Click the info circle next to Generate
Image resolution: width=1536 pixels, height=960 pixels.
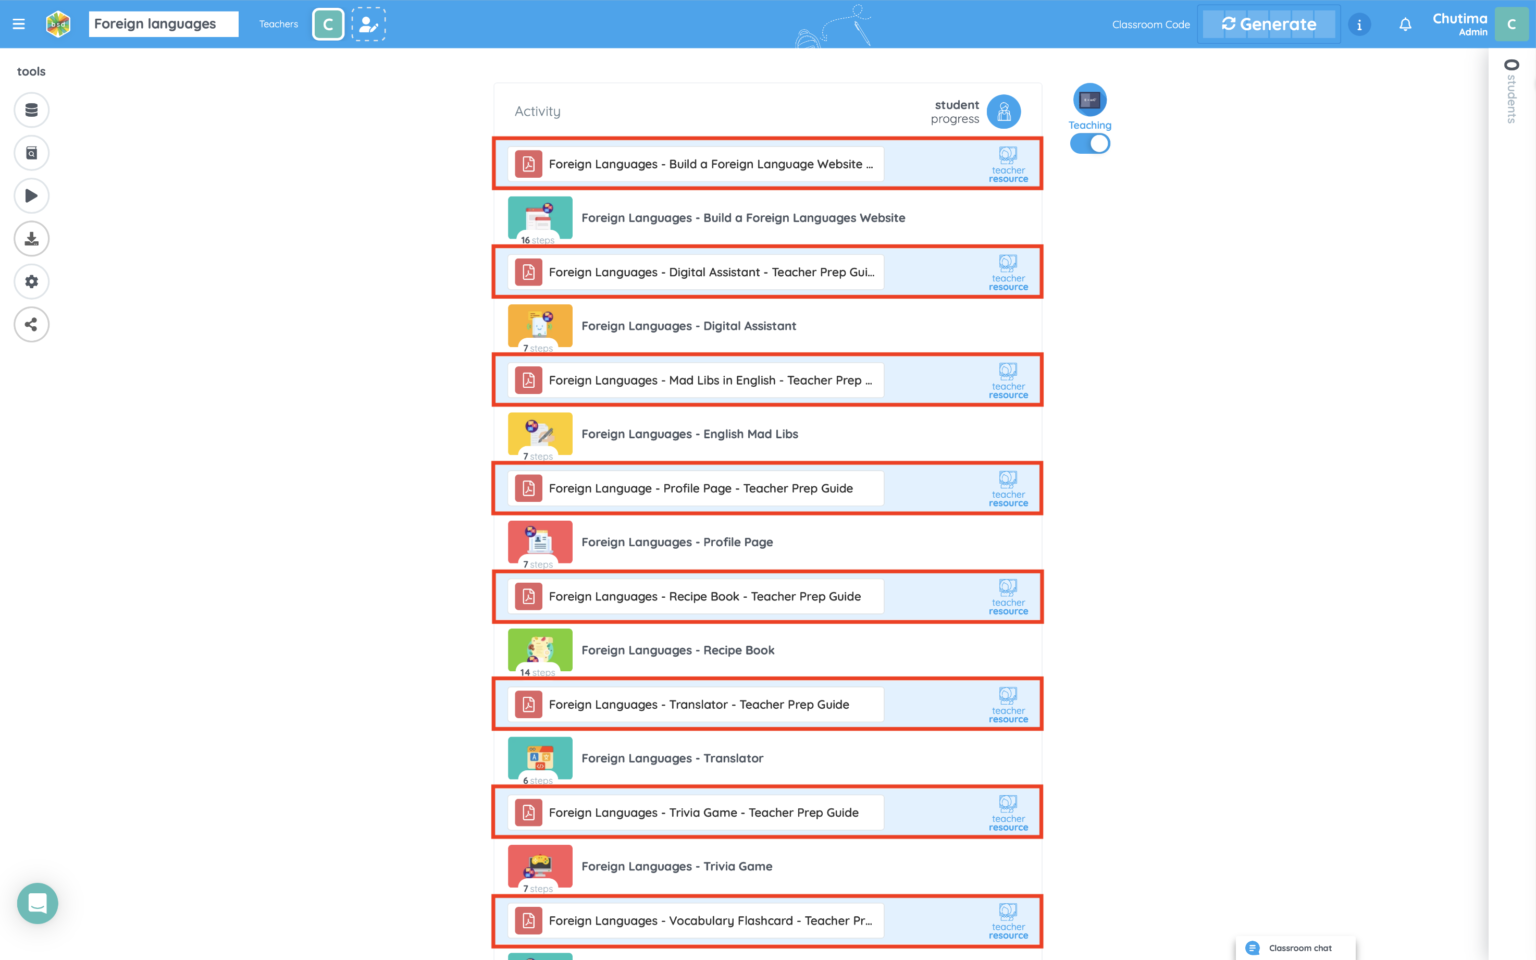1359,24
